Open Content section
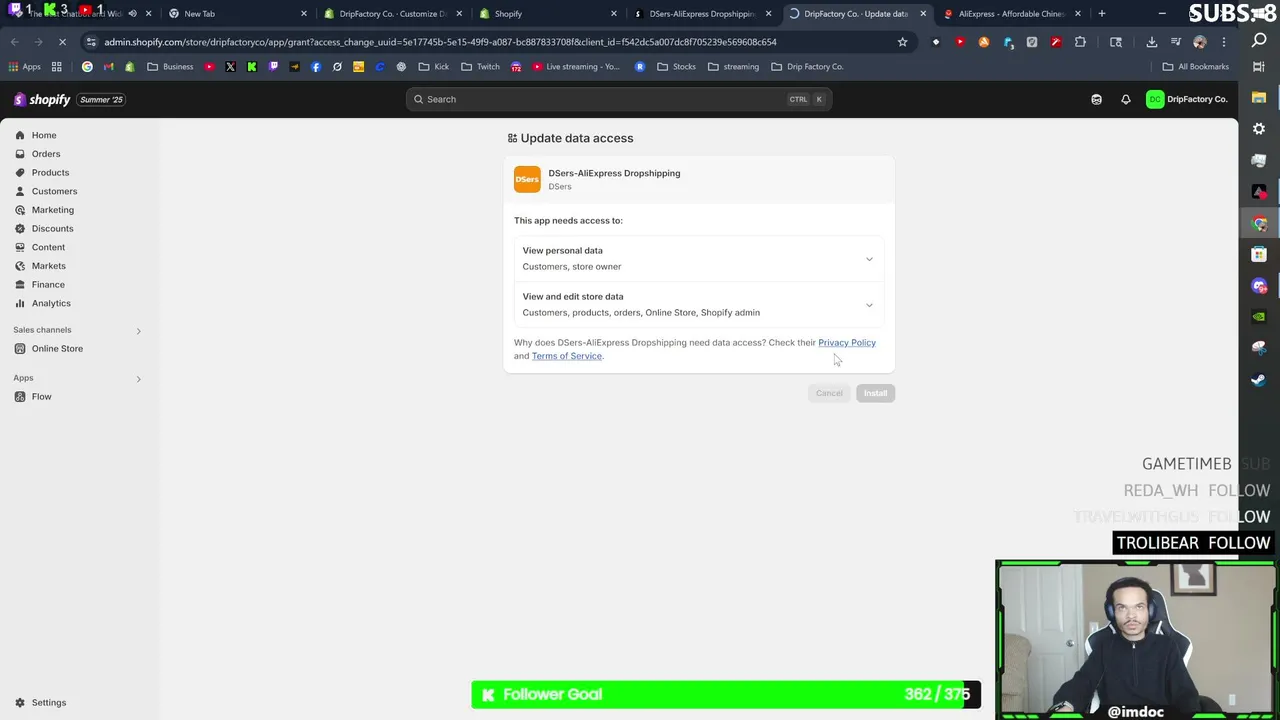1280x720 pixels. [x=48, y=247]
